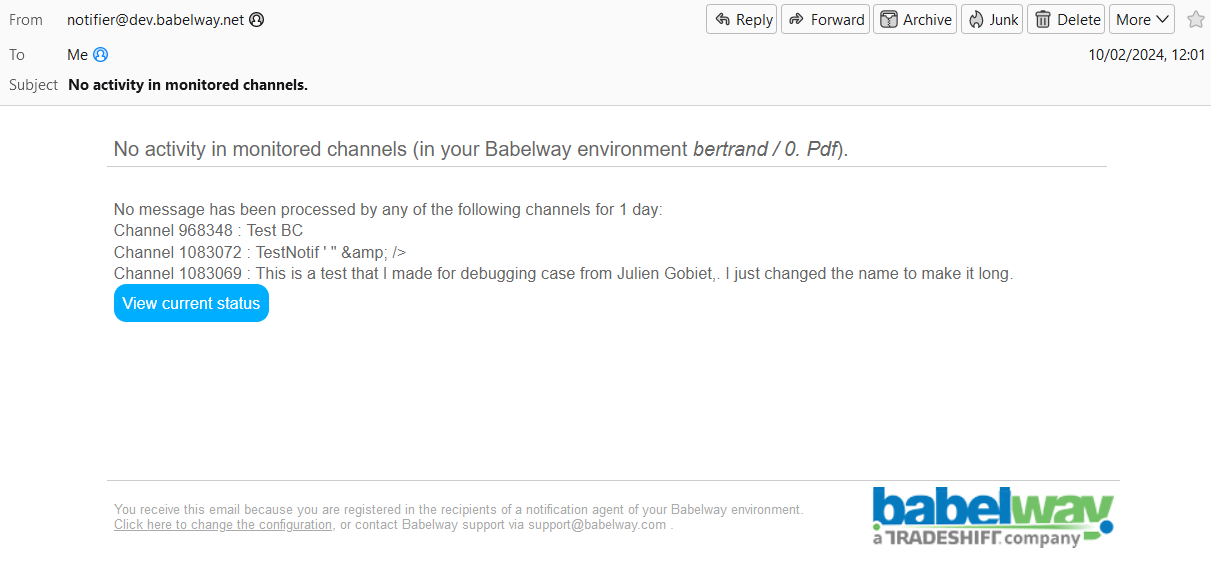This screenshot has width=1211, height=575.
Task: Expand the More actions dropdown
Action: tap(1141, 19)
